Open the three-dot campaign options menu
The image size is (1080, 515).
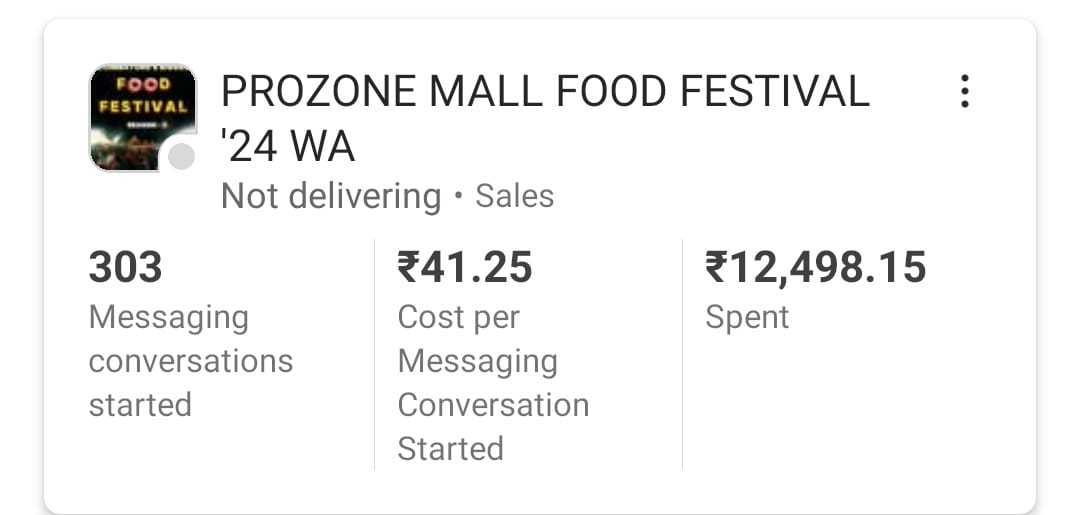click(x=964, y=91)
